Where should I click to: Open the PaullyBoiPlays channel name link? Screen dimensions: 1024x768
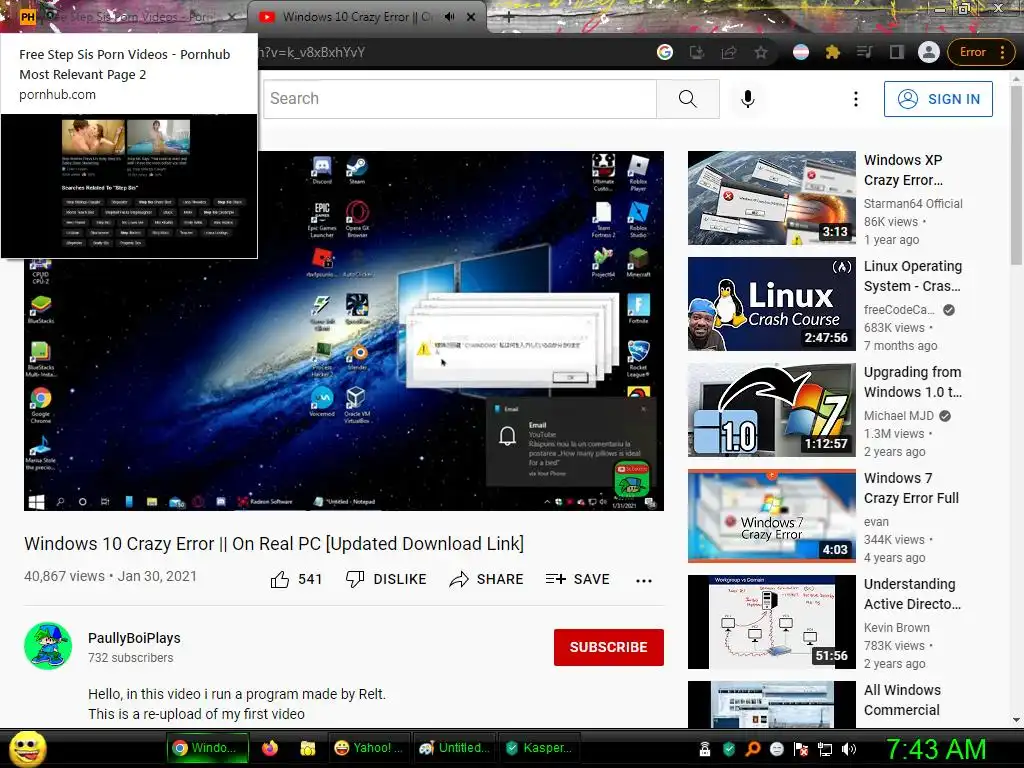[x=135, y=638]
